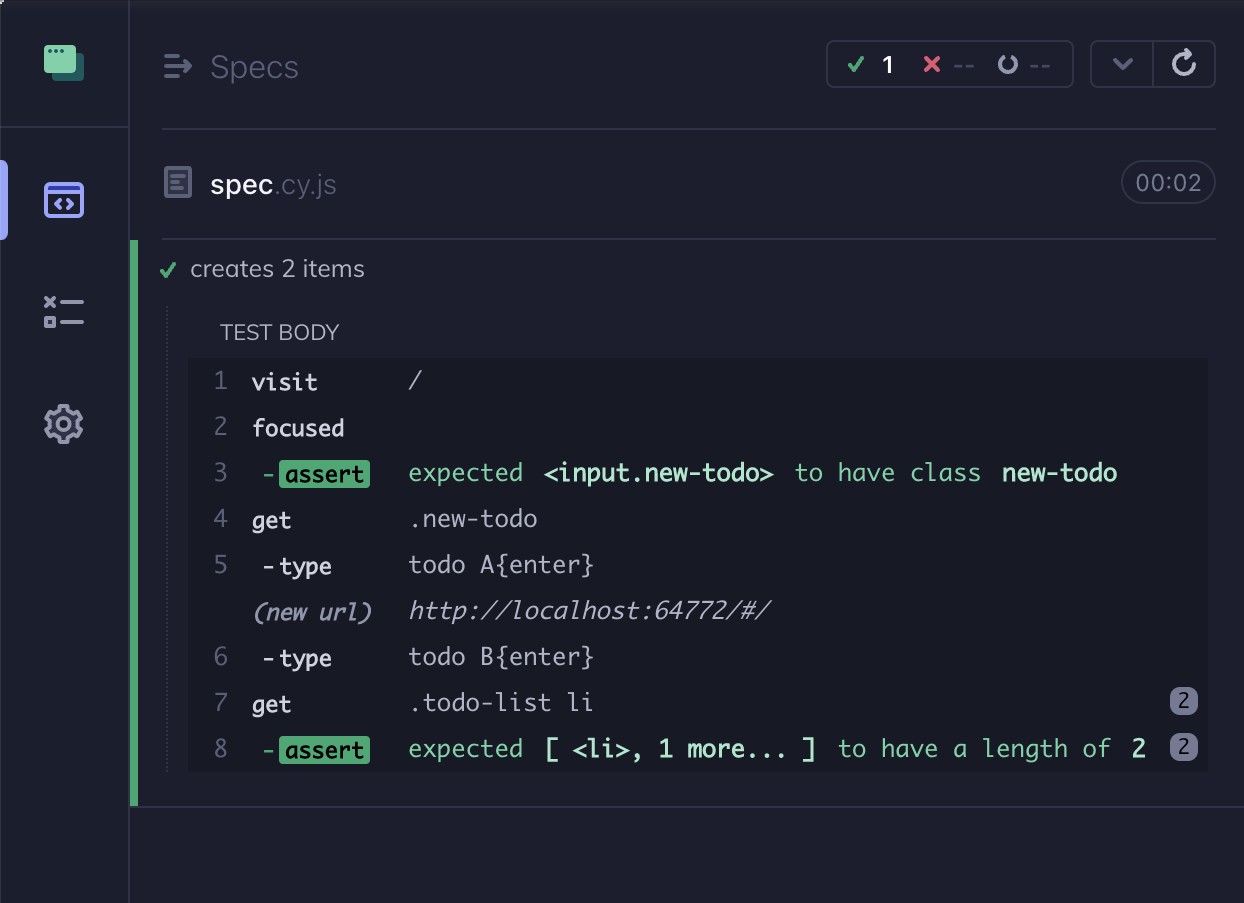Click the '2' count badge on get .todo-list

1183,701
